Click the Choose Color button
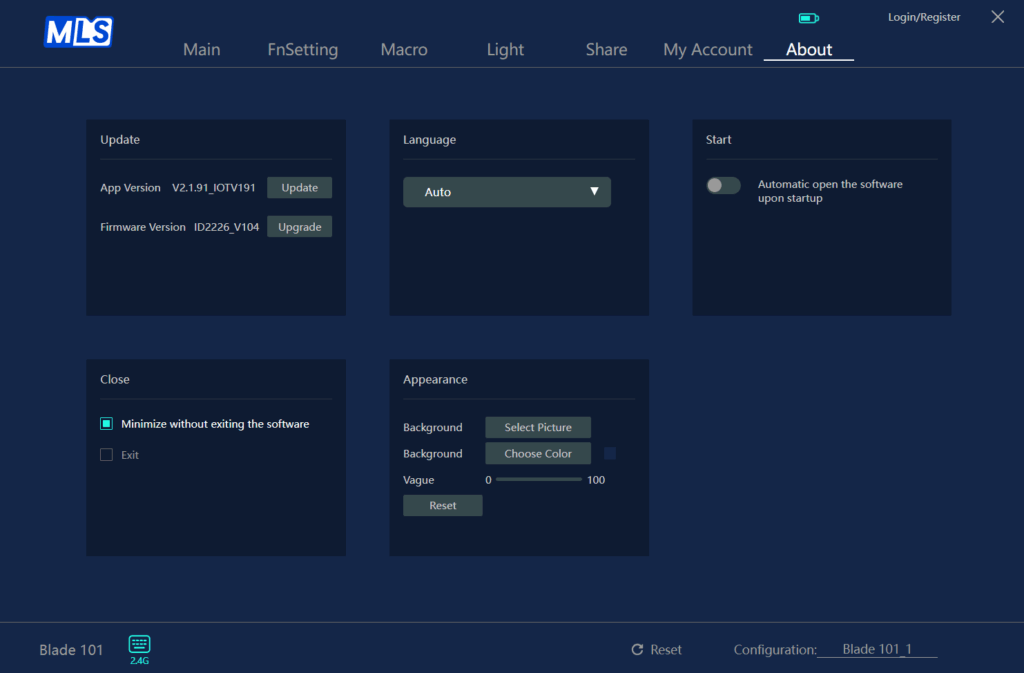The width and height of the screenshot is (1024, 673). pos(538,453)
